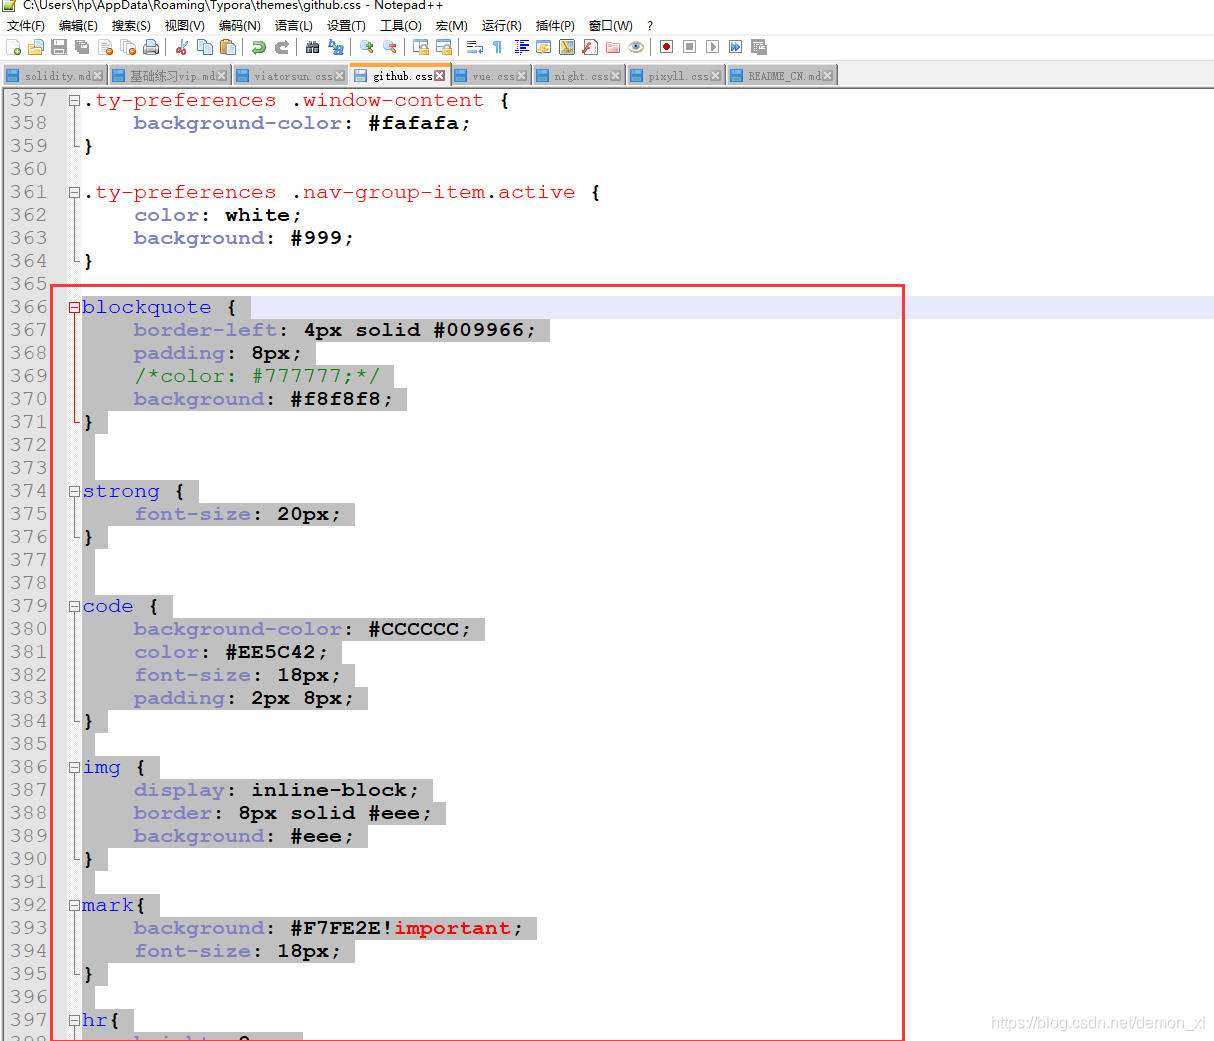Redo edit with gray arrow icon

(x=281, y=47)
